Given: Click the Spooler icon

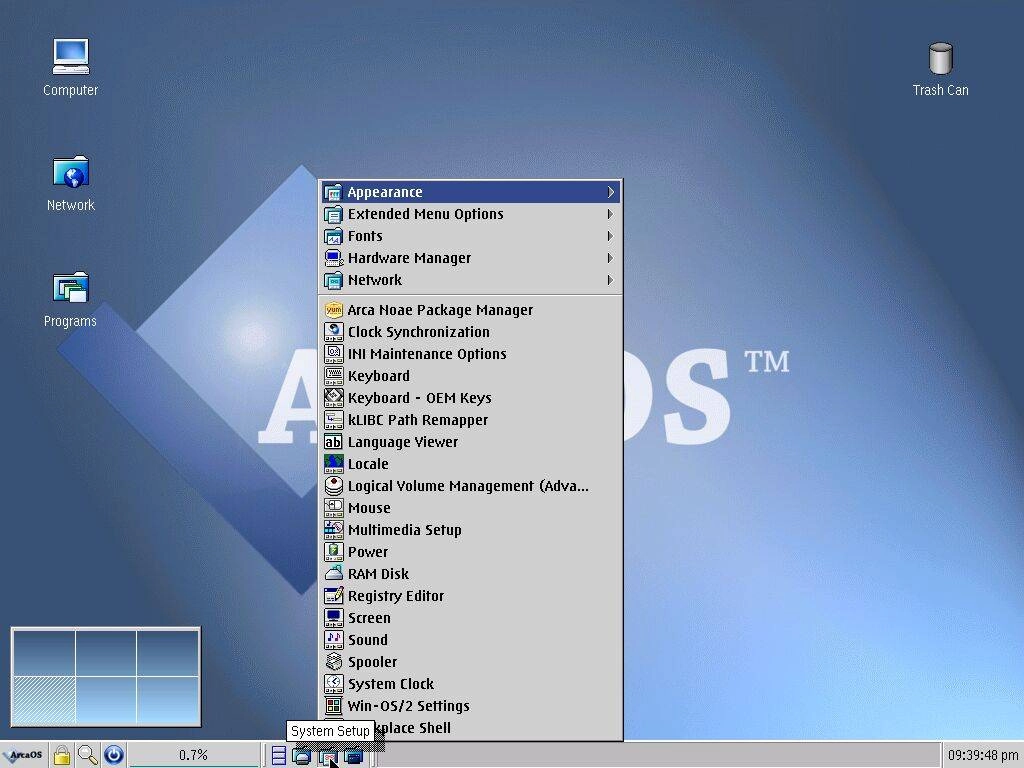Looking at the screenshot, I should [x=333, y=662].
